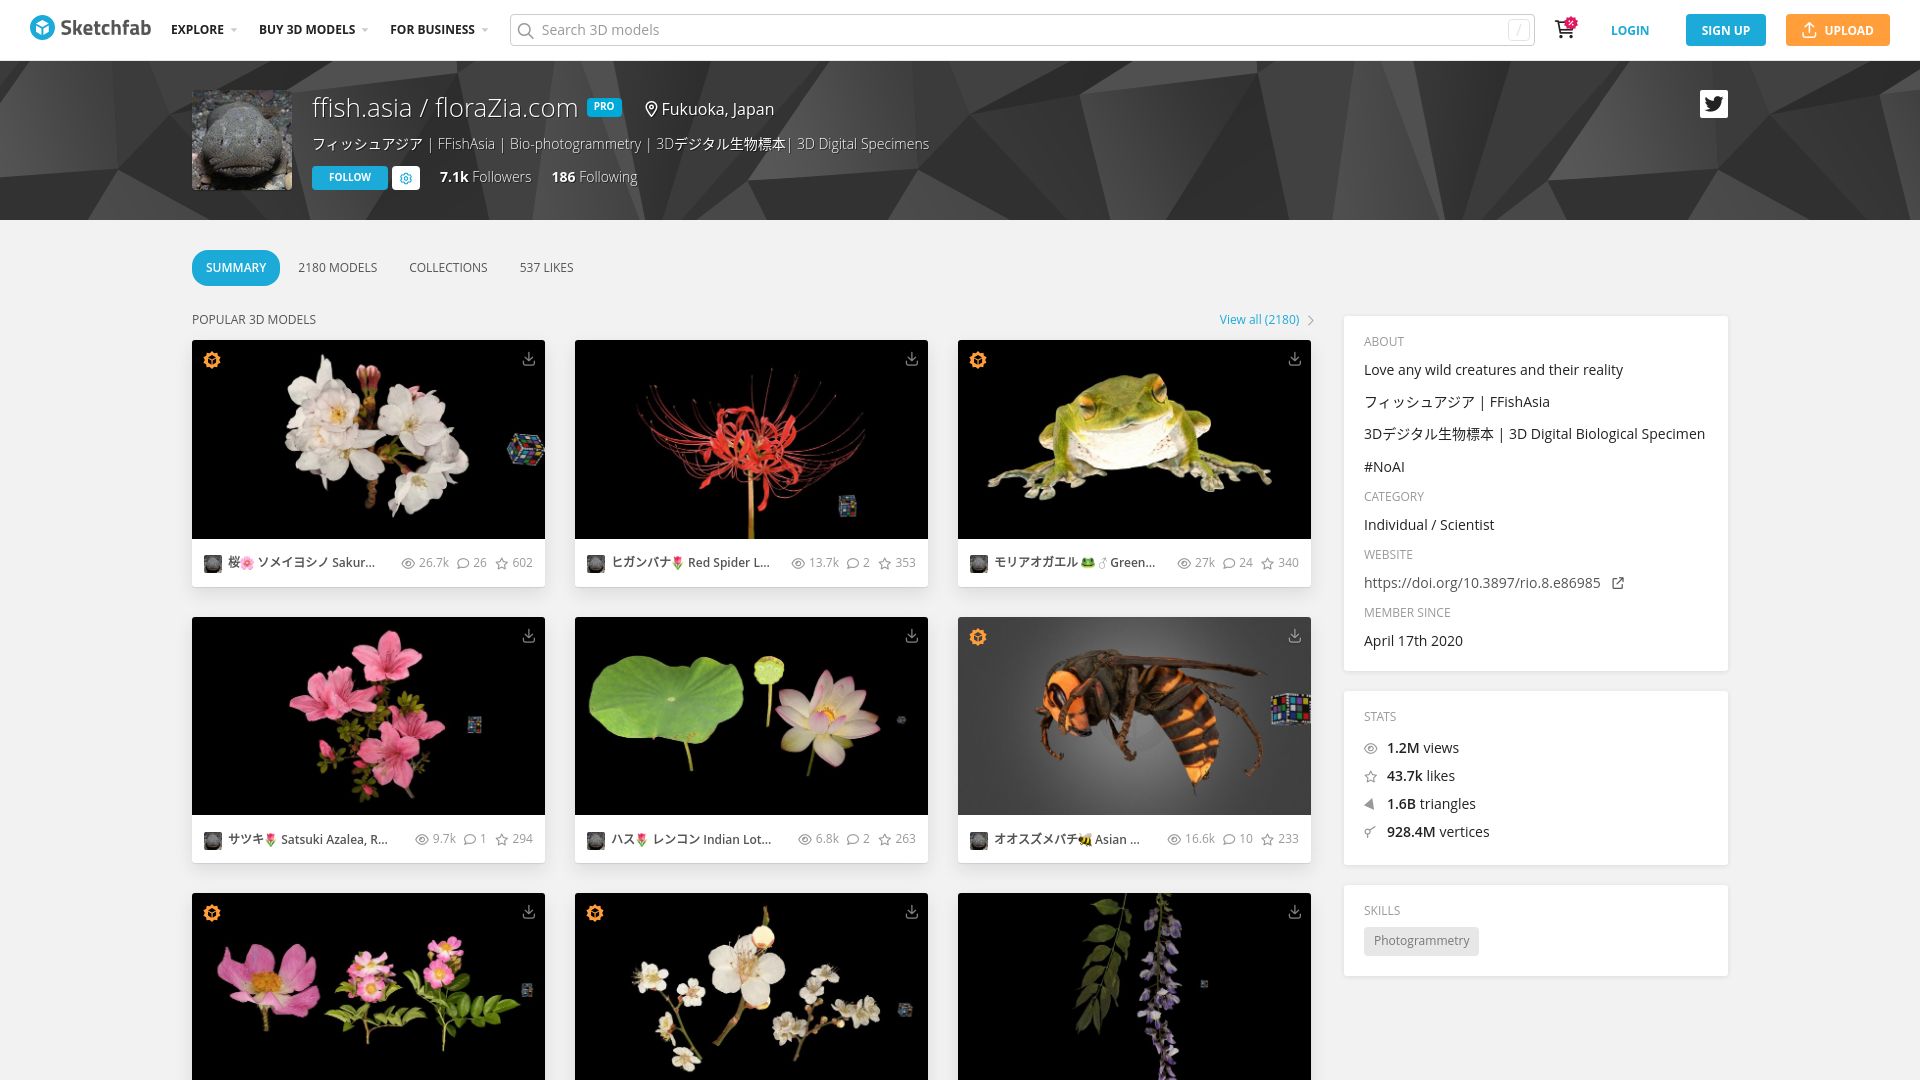Open the Satsuki Azalea model title
This screenshot has height=1080, width=1920.
click(307, 840)
